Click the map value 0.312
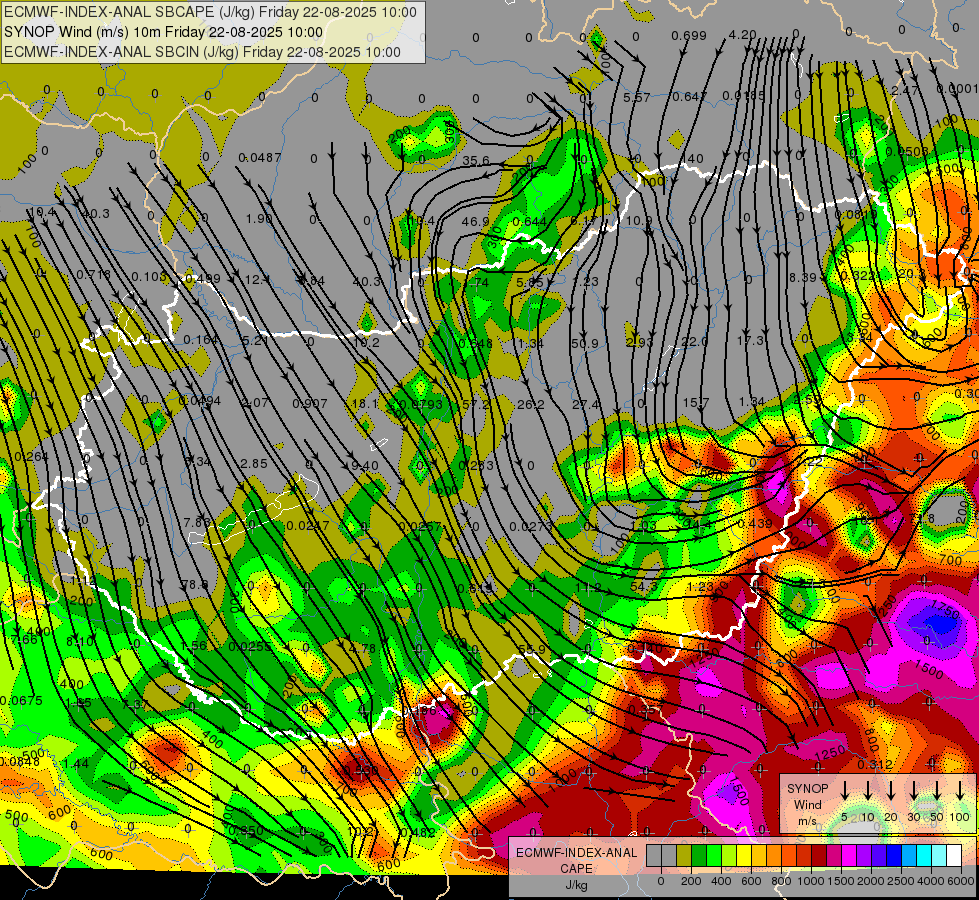979x900 pixels. 875,764
